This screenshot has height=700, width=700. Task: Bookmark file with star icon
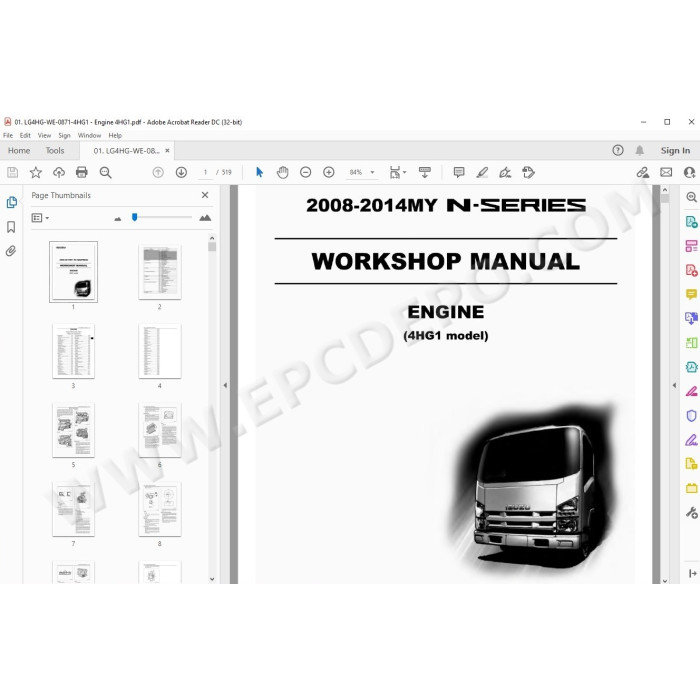[36, 172]
